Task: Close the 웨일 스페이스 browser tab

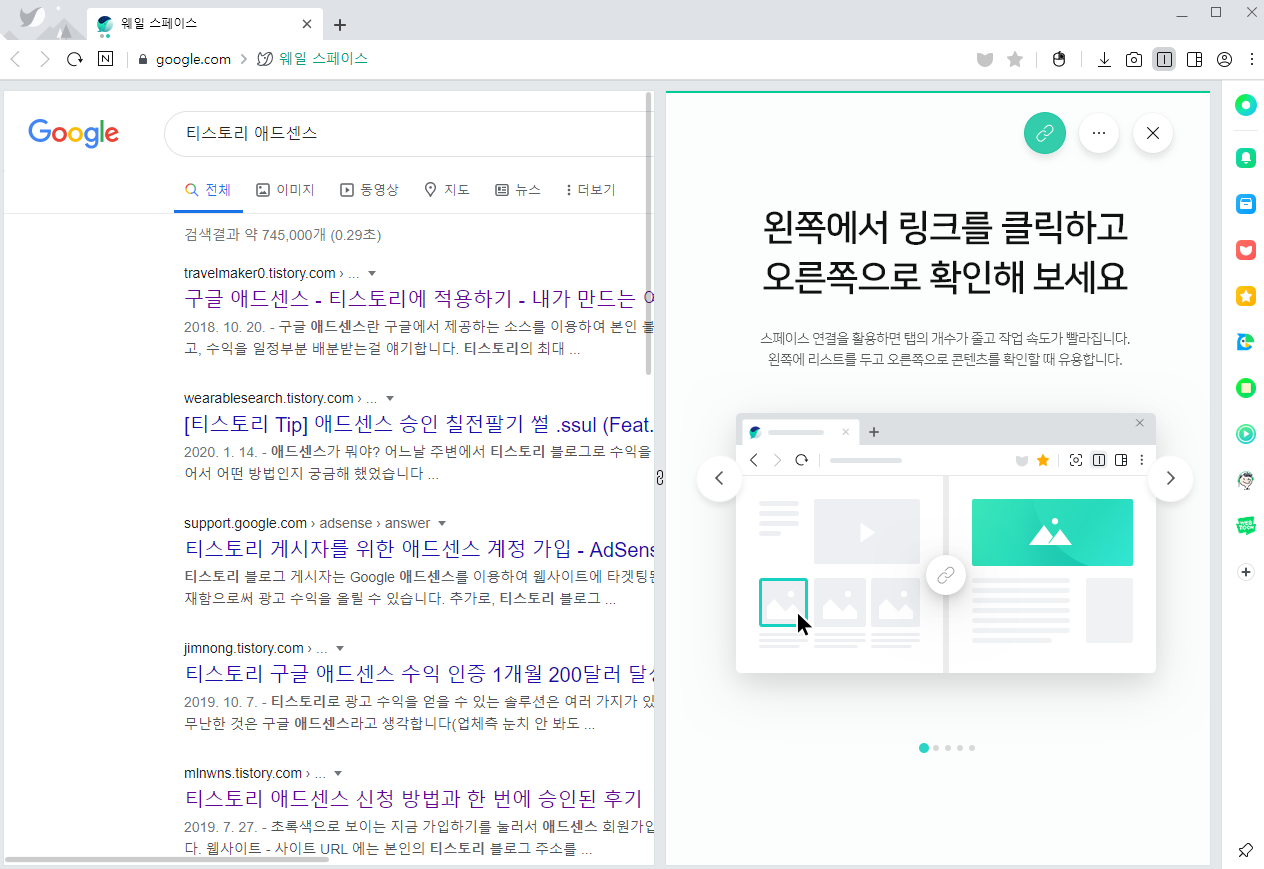Action: (x=307, y=24)
